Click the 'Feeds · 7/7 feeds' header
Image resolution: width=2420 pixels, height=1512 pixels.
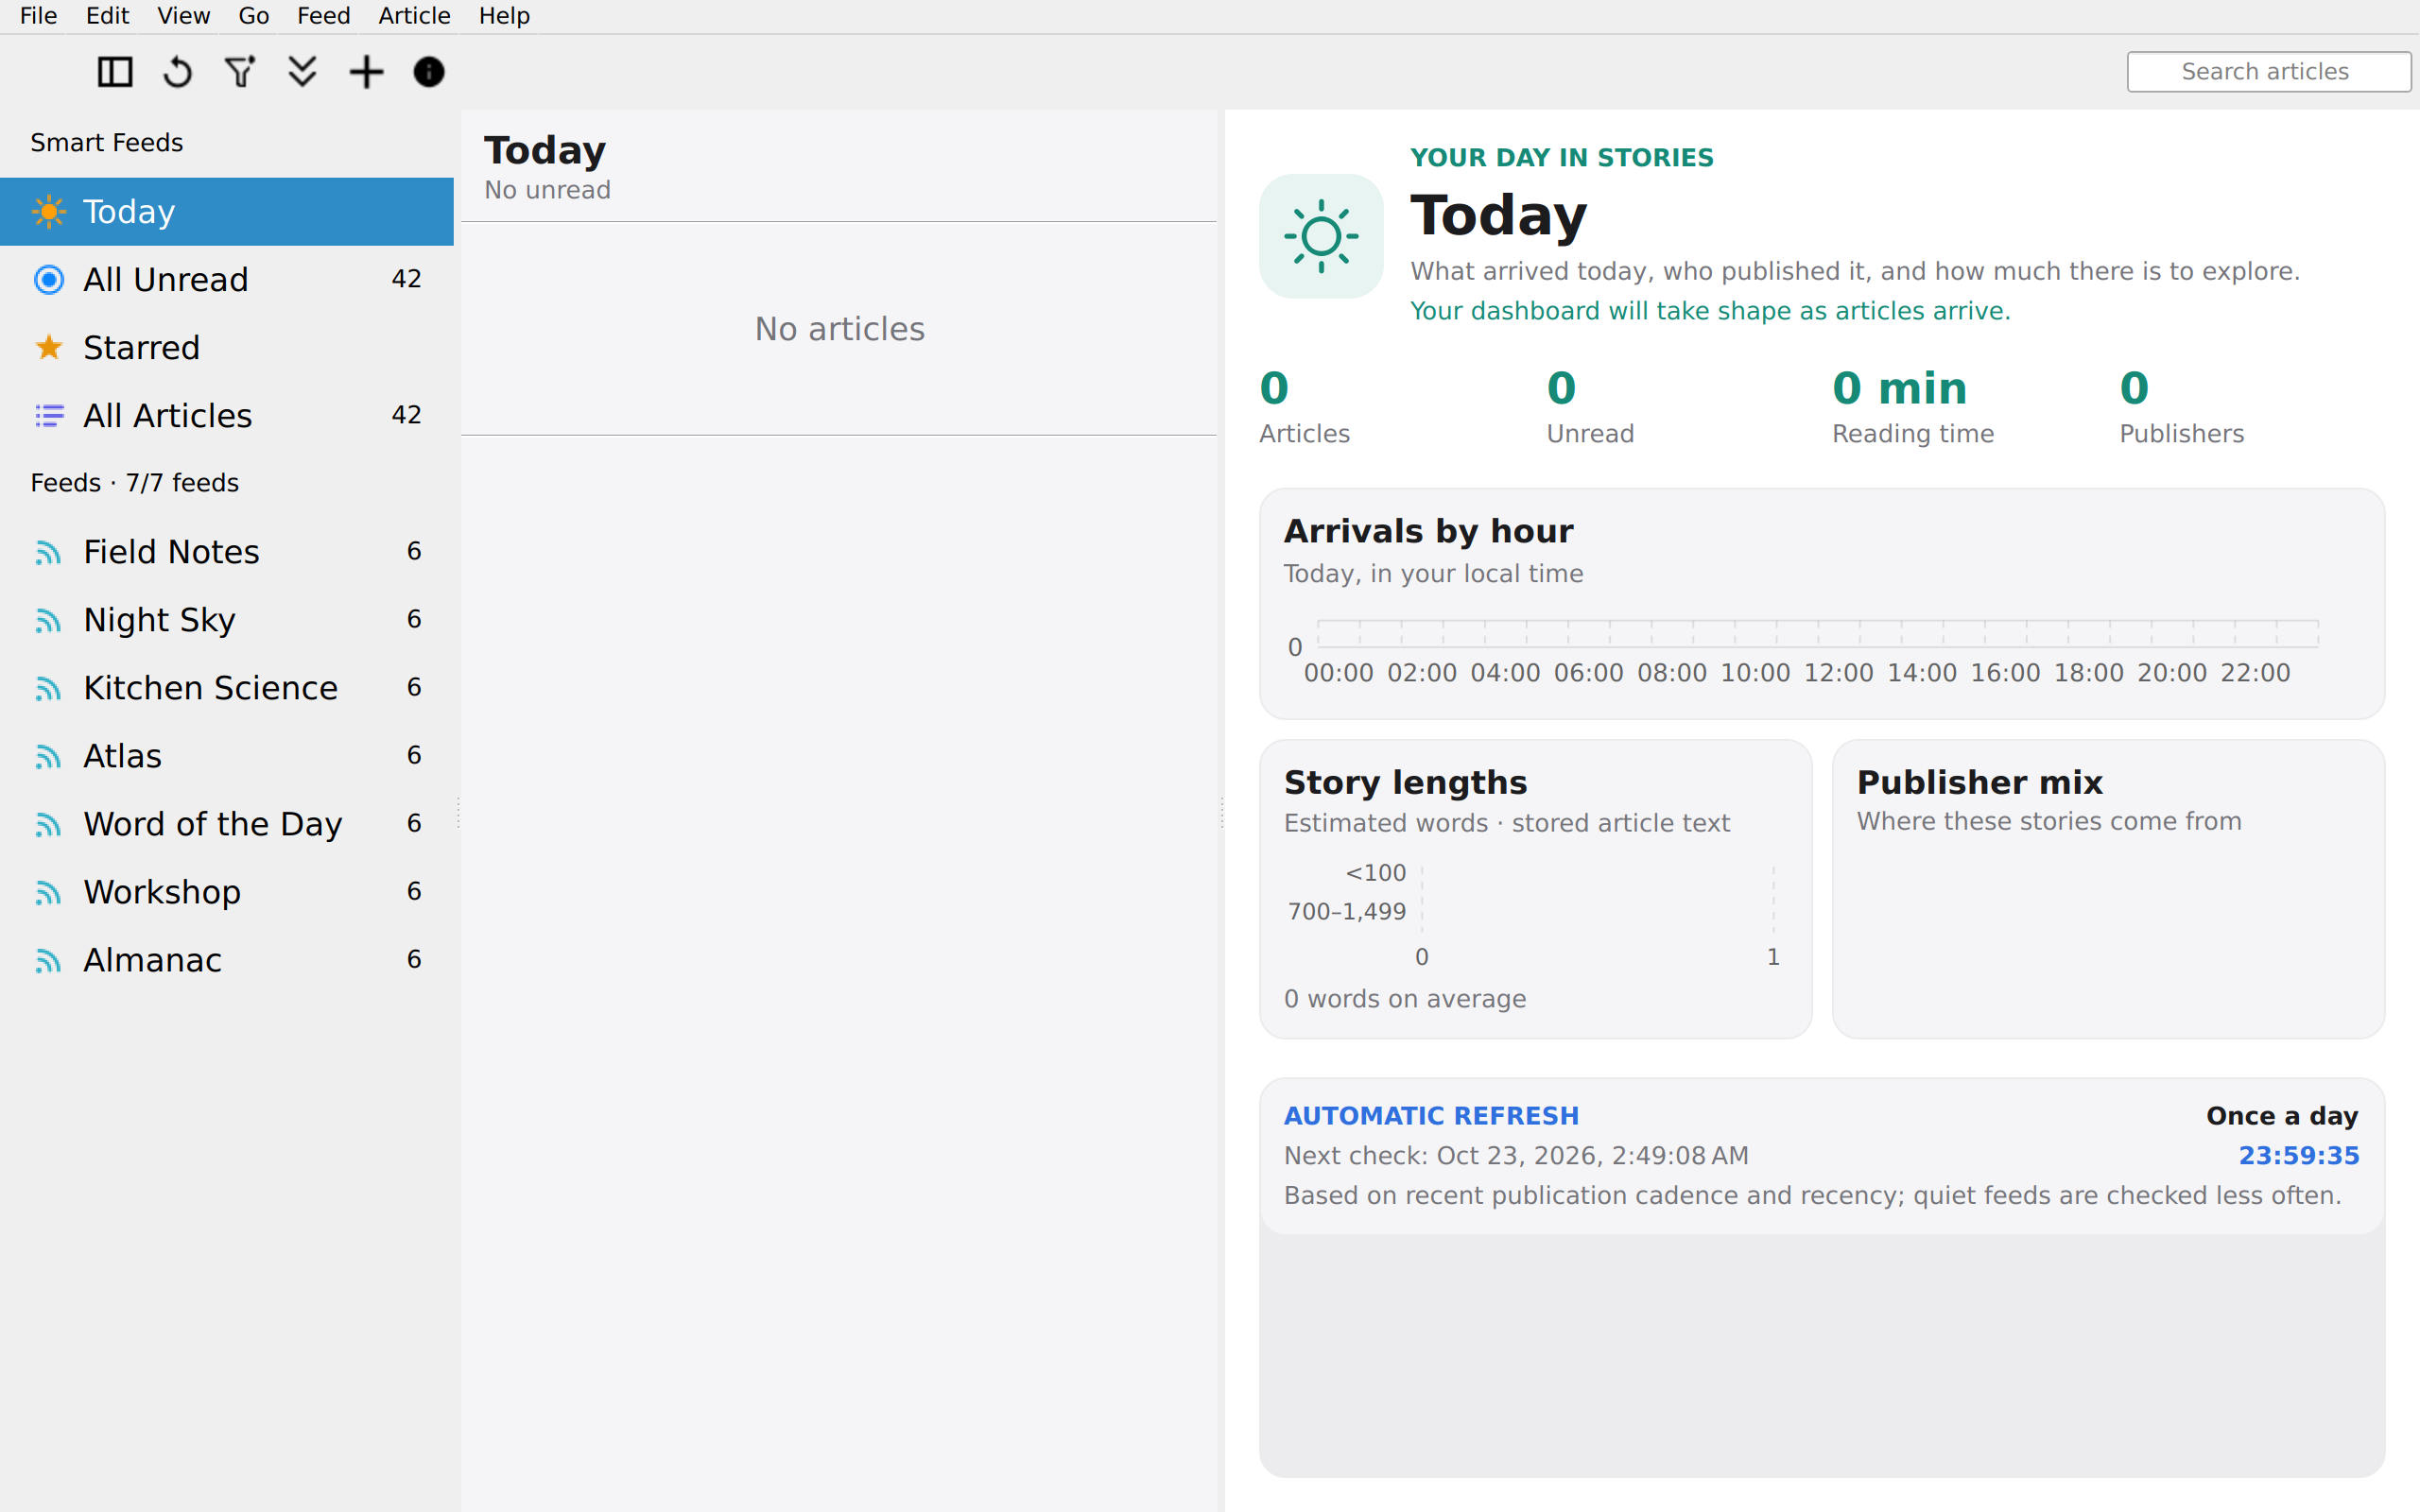(x=135, y=483)
